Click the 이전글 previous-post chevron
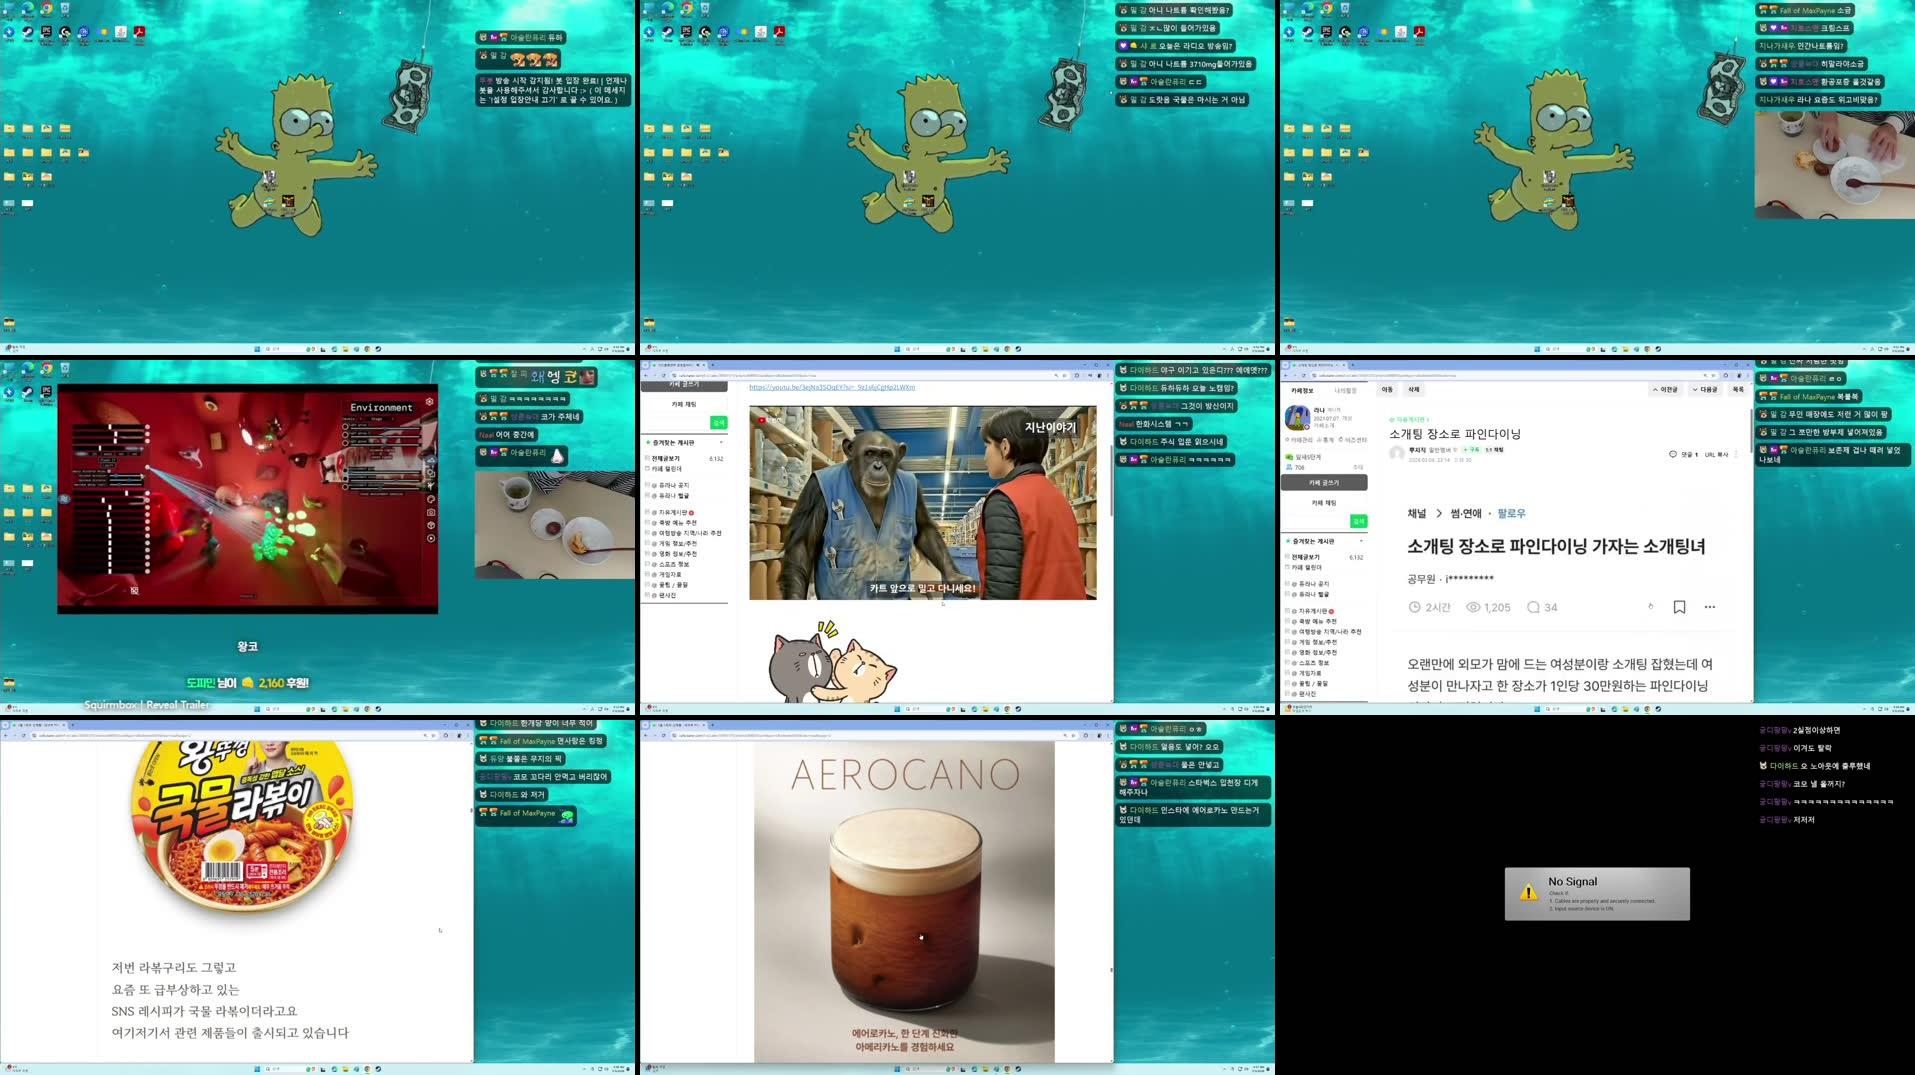 pos(1655,390)
